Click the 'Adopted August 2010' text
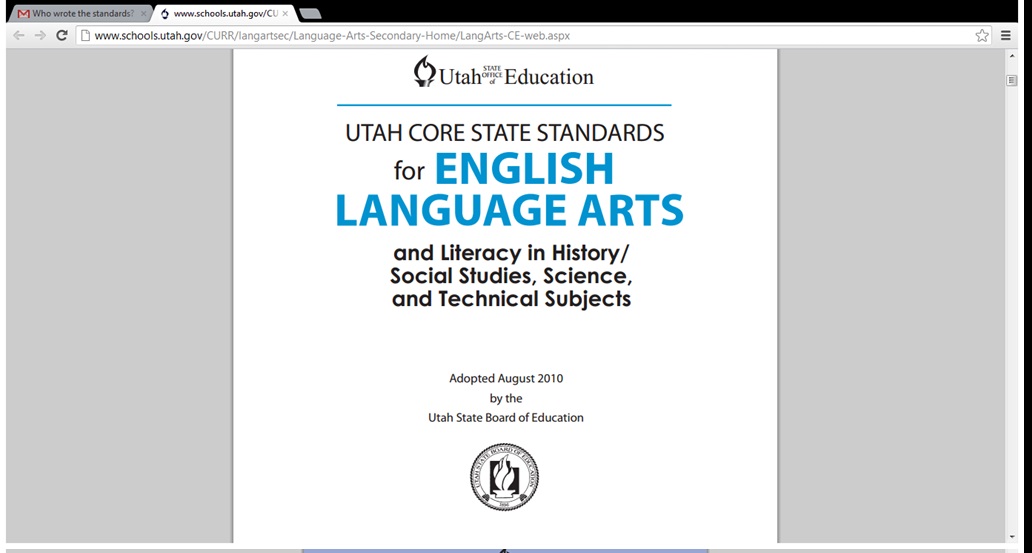Viewport: 1032px width, 553px height. [506, 379]
